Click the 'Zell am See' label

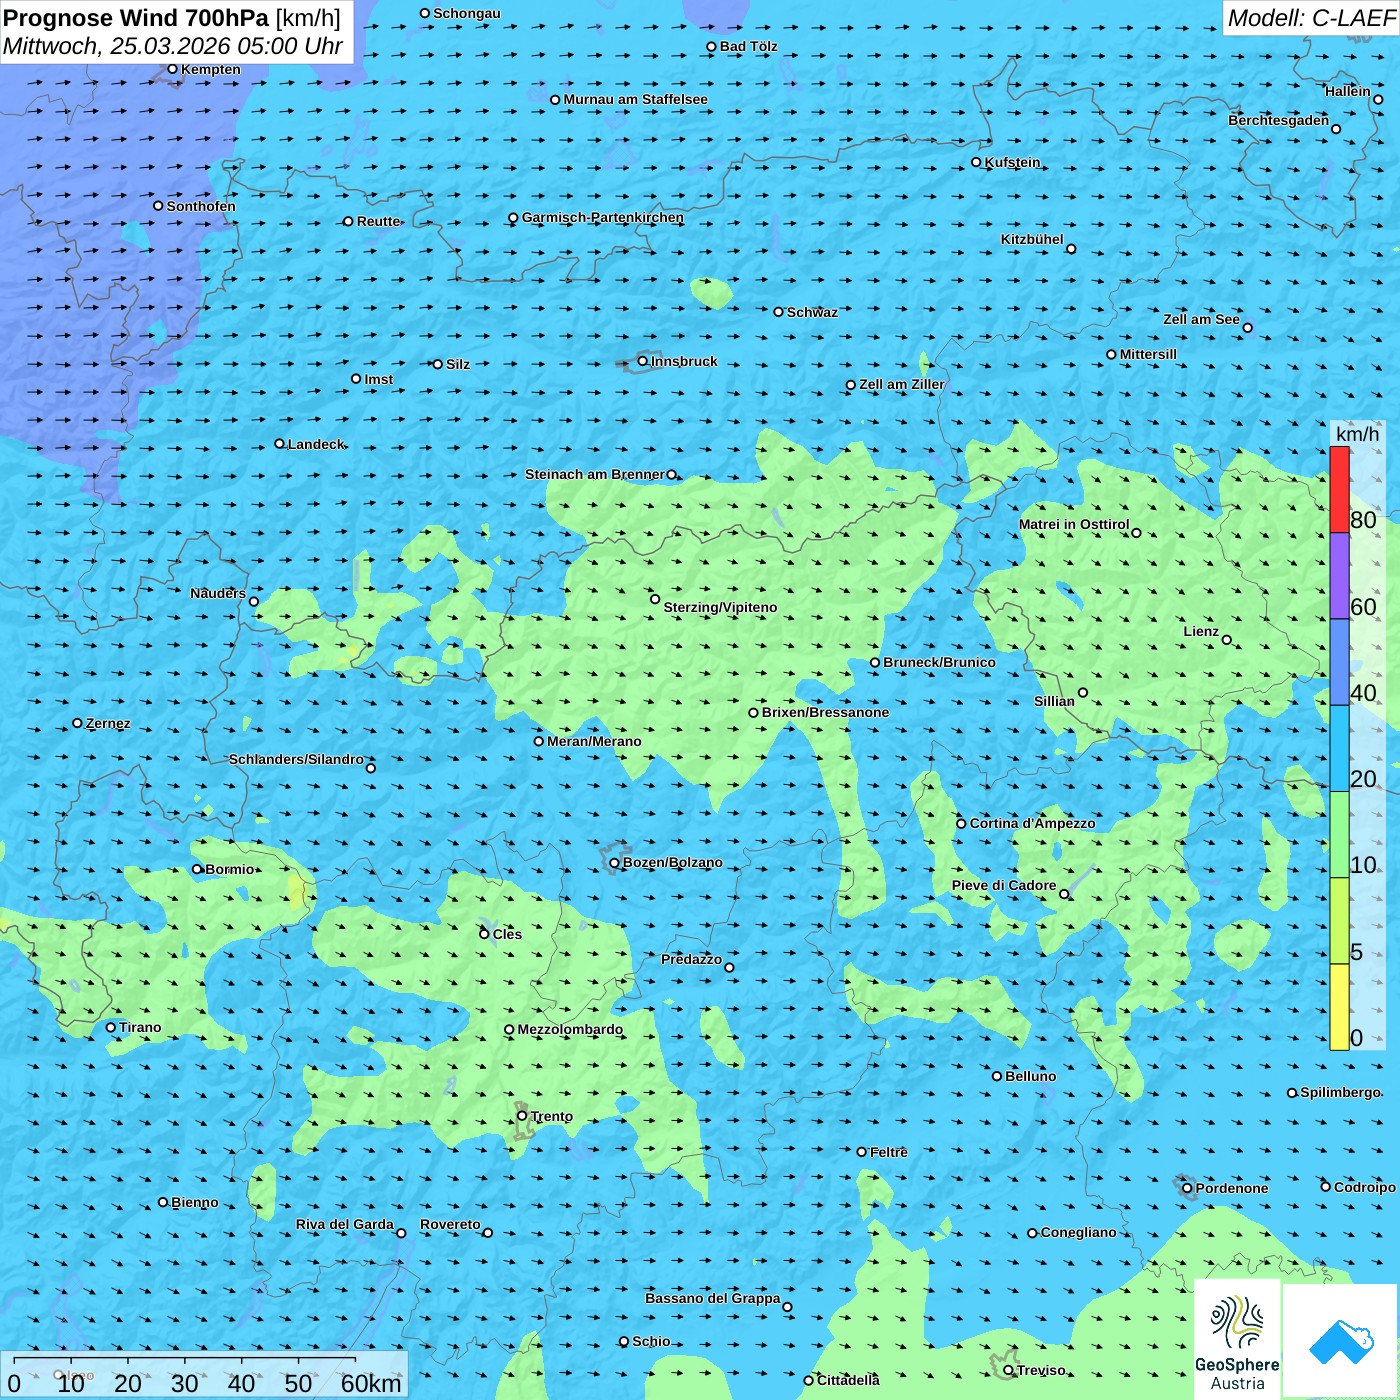click(1201, 319)
